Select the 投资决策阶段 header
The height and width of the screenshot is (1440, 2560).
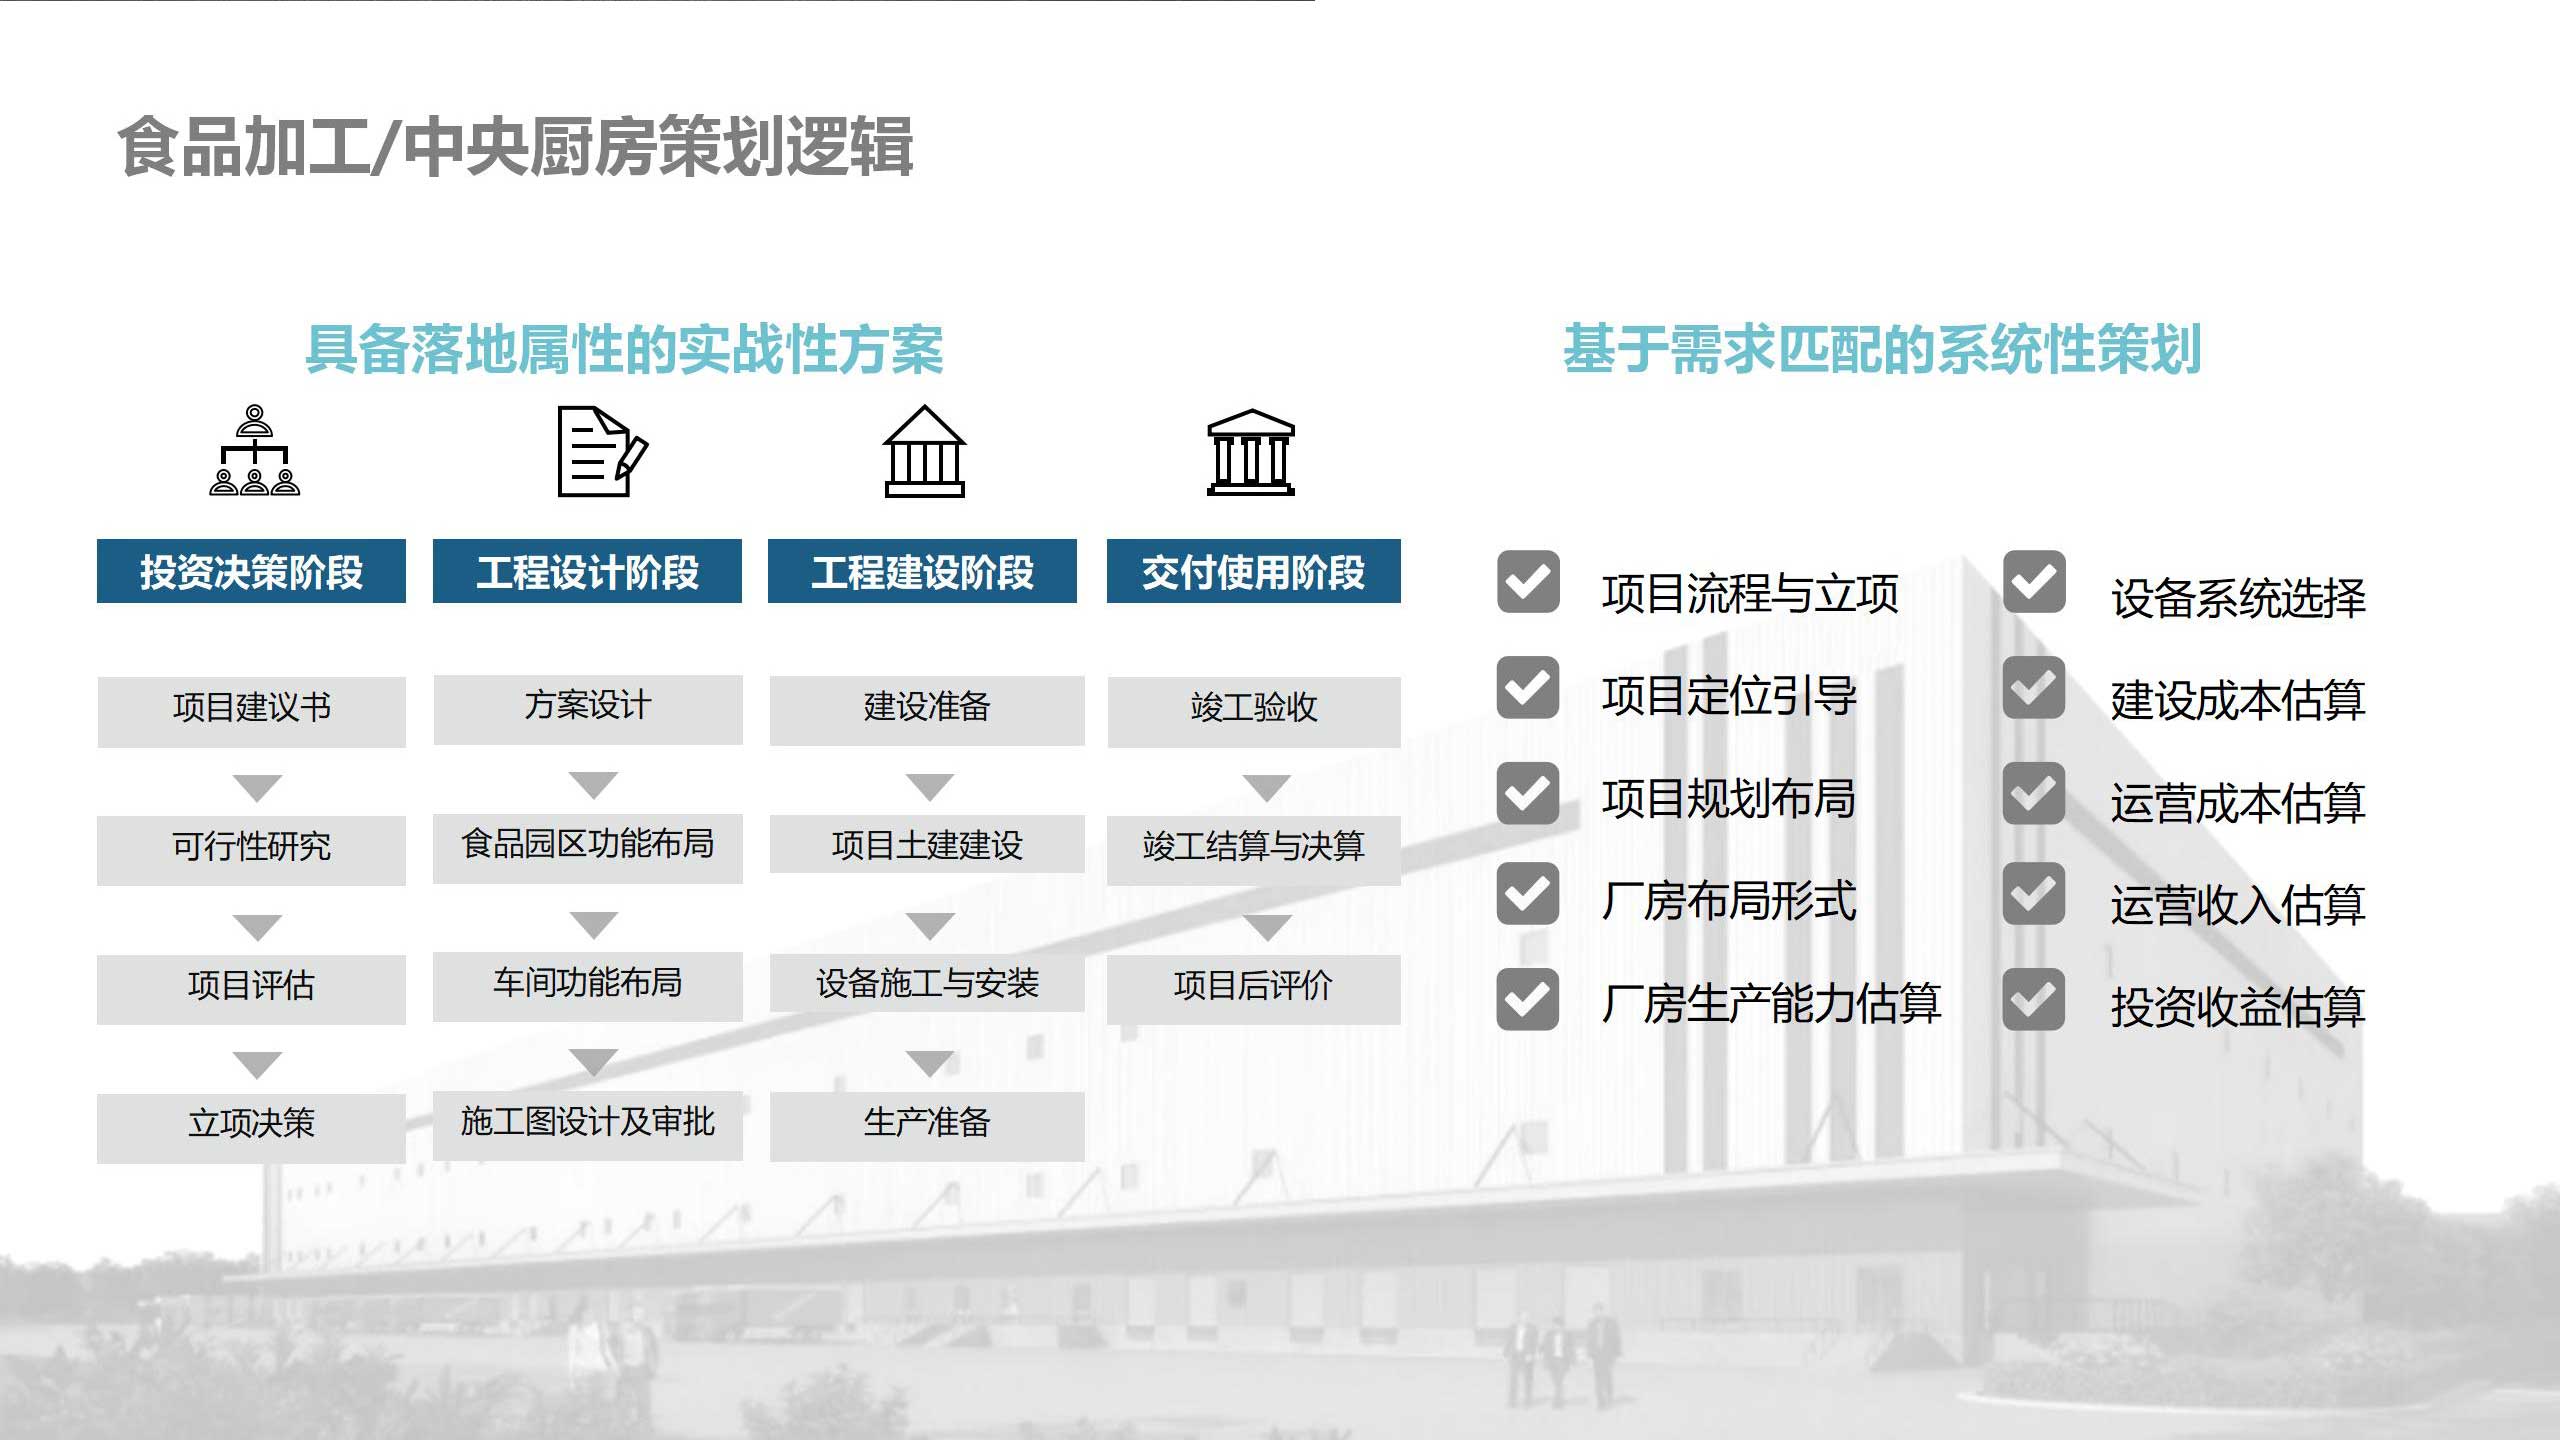(x=251, y=571)
